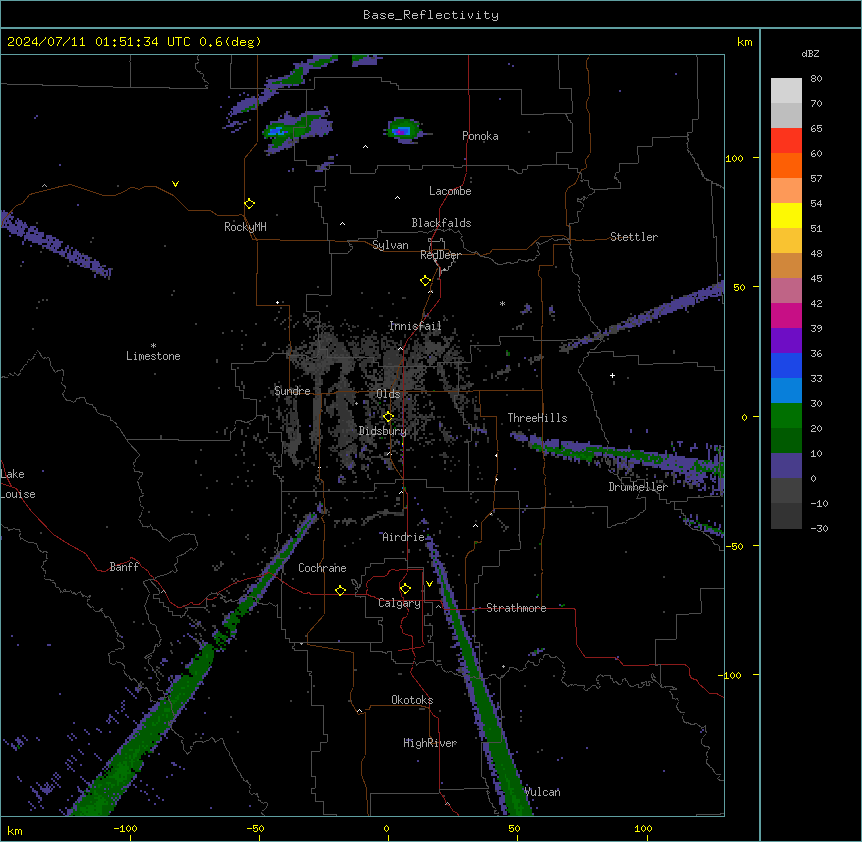Click the asterisk marker above Limestone label
This screenshot has width=862, height=842.
[x=153, y=346]
